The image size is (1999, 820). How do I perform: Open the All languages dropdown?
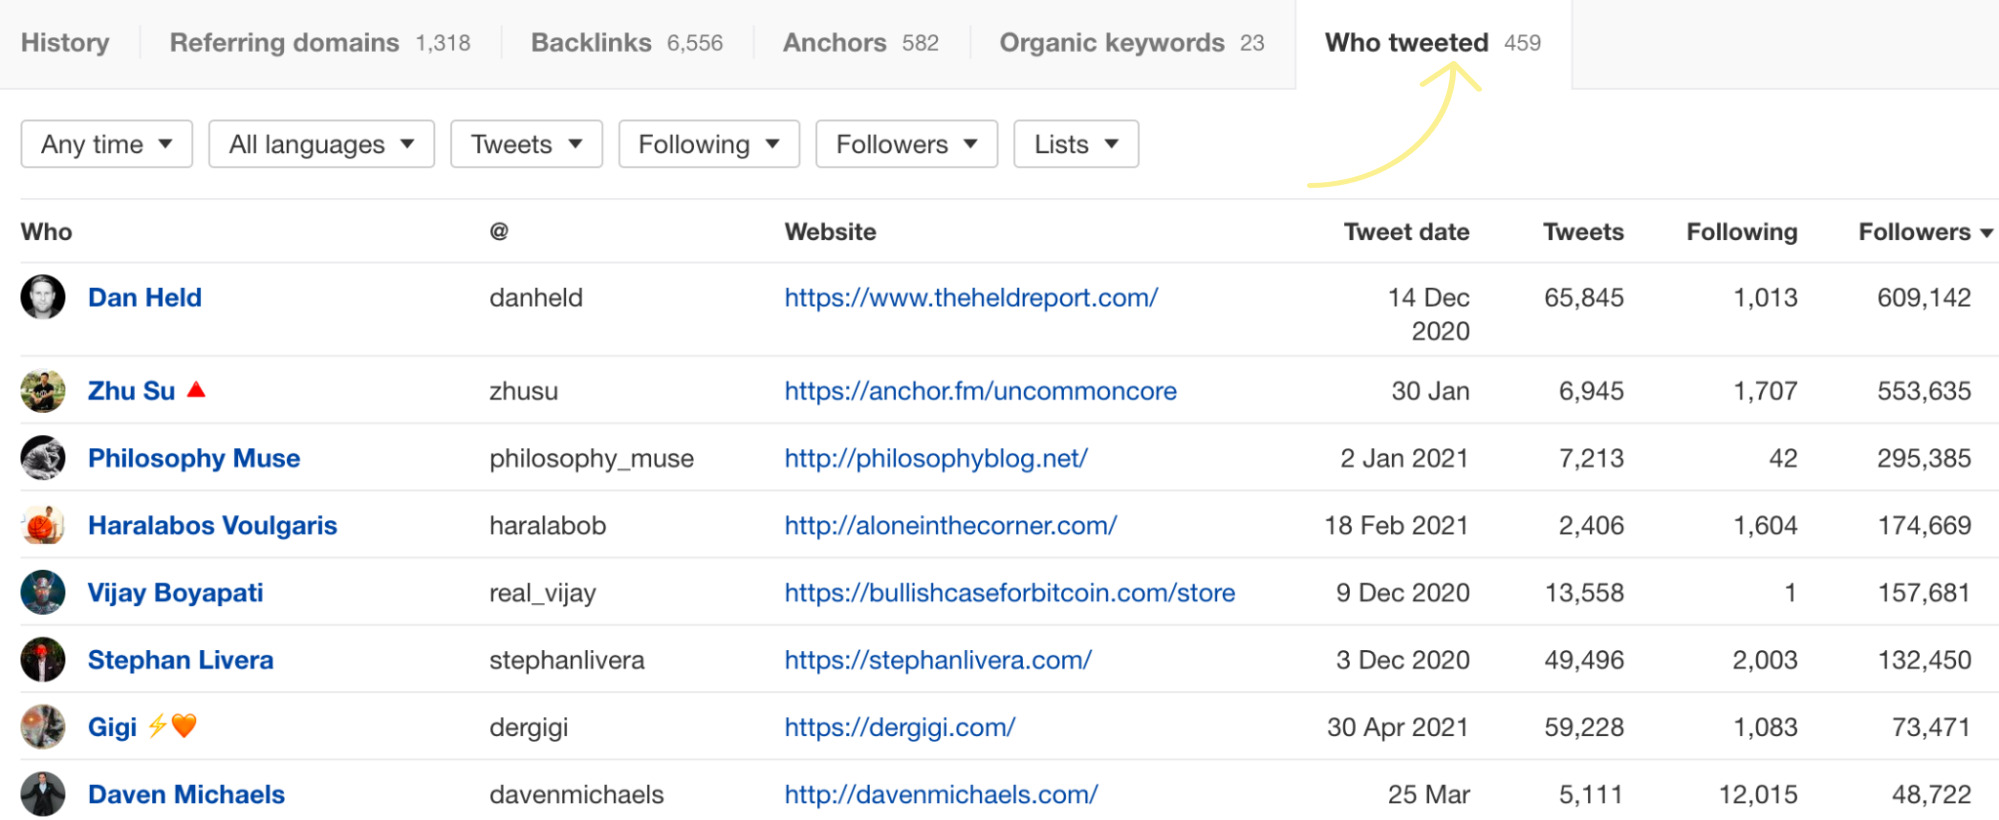[x=320, y=143]
